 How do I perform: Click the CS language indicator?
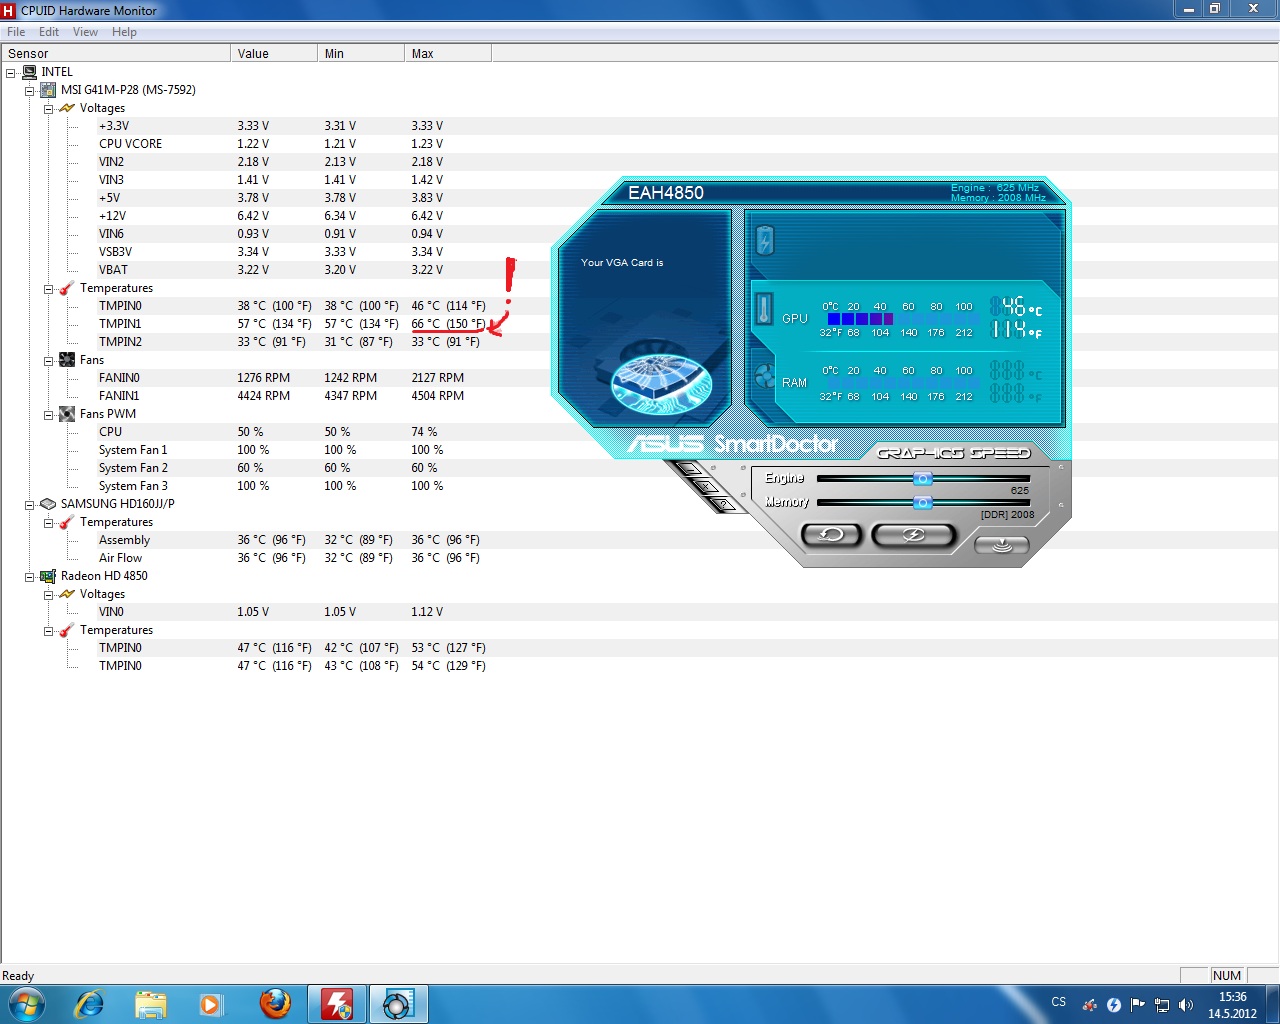coord(1059,1002)
